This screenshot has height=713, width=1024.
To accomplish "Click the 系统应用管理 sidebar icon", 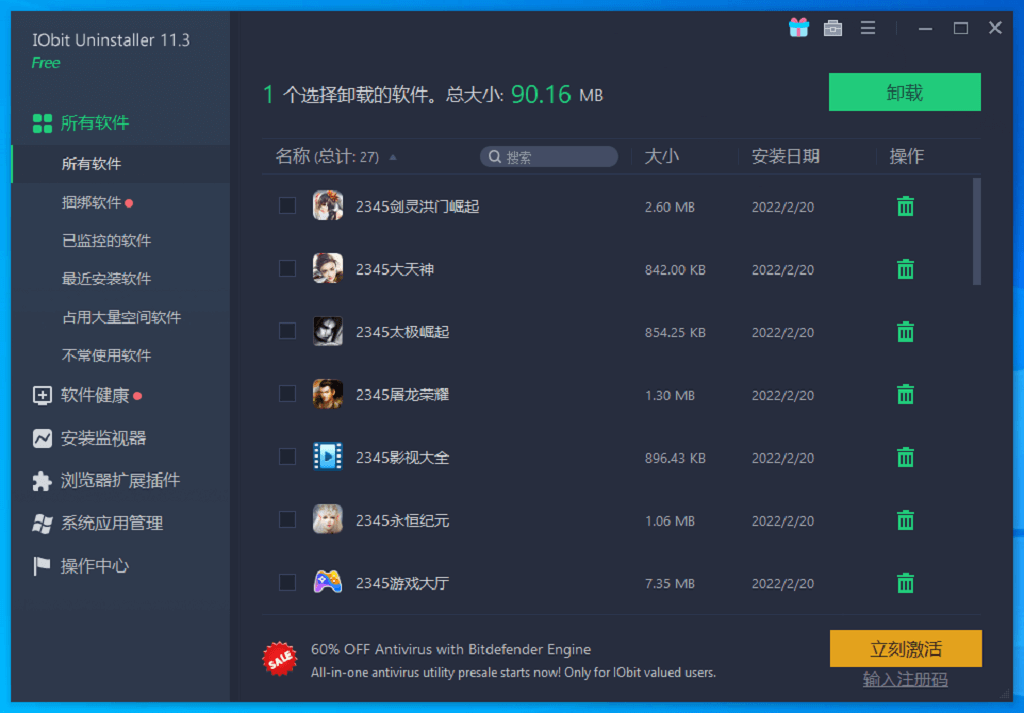I will (x=41, y=523).
